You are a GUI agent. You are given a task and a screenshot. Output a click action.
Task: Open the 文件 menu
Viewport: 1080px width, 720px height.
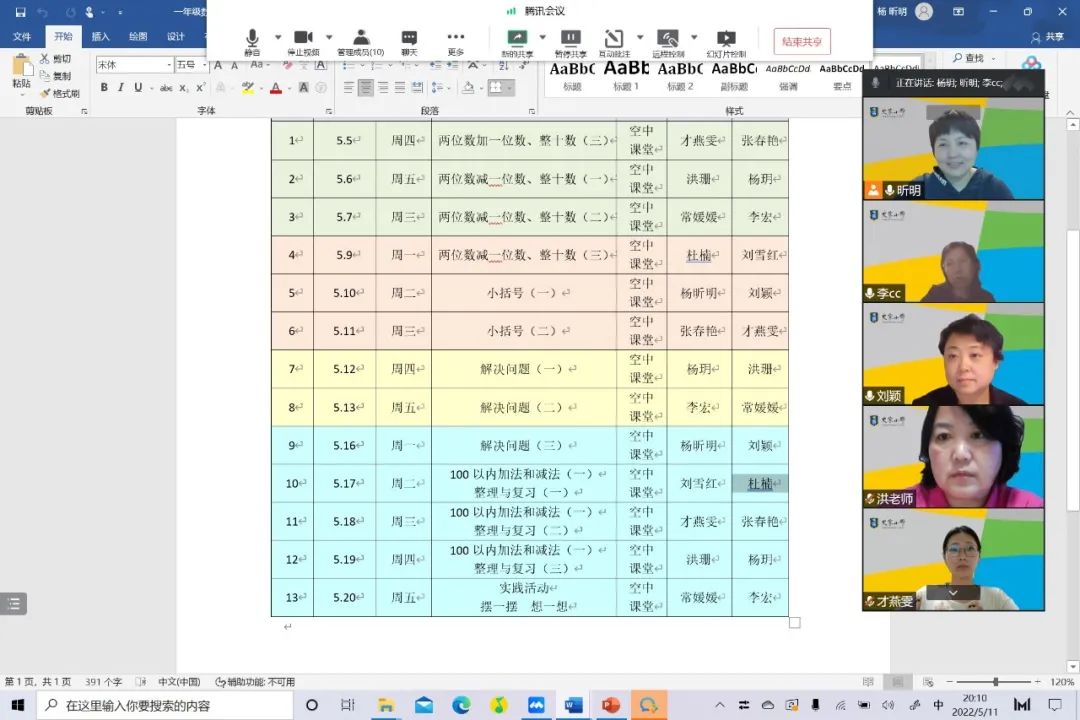22,37
